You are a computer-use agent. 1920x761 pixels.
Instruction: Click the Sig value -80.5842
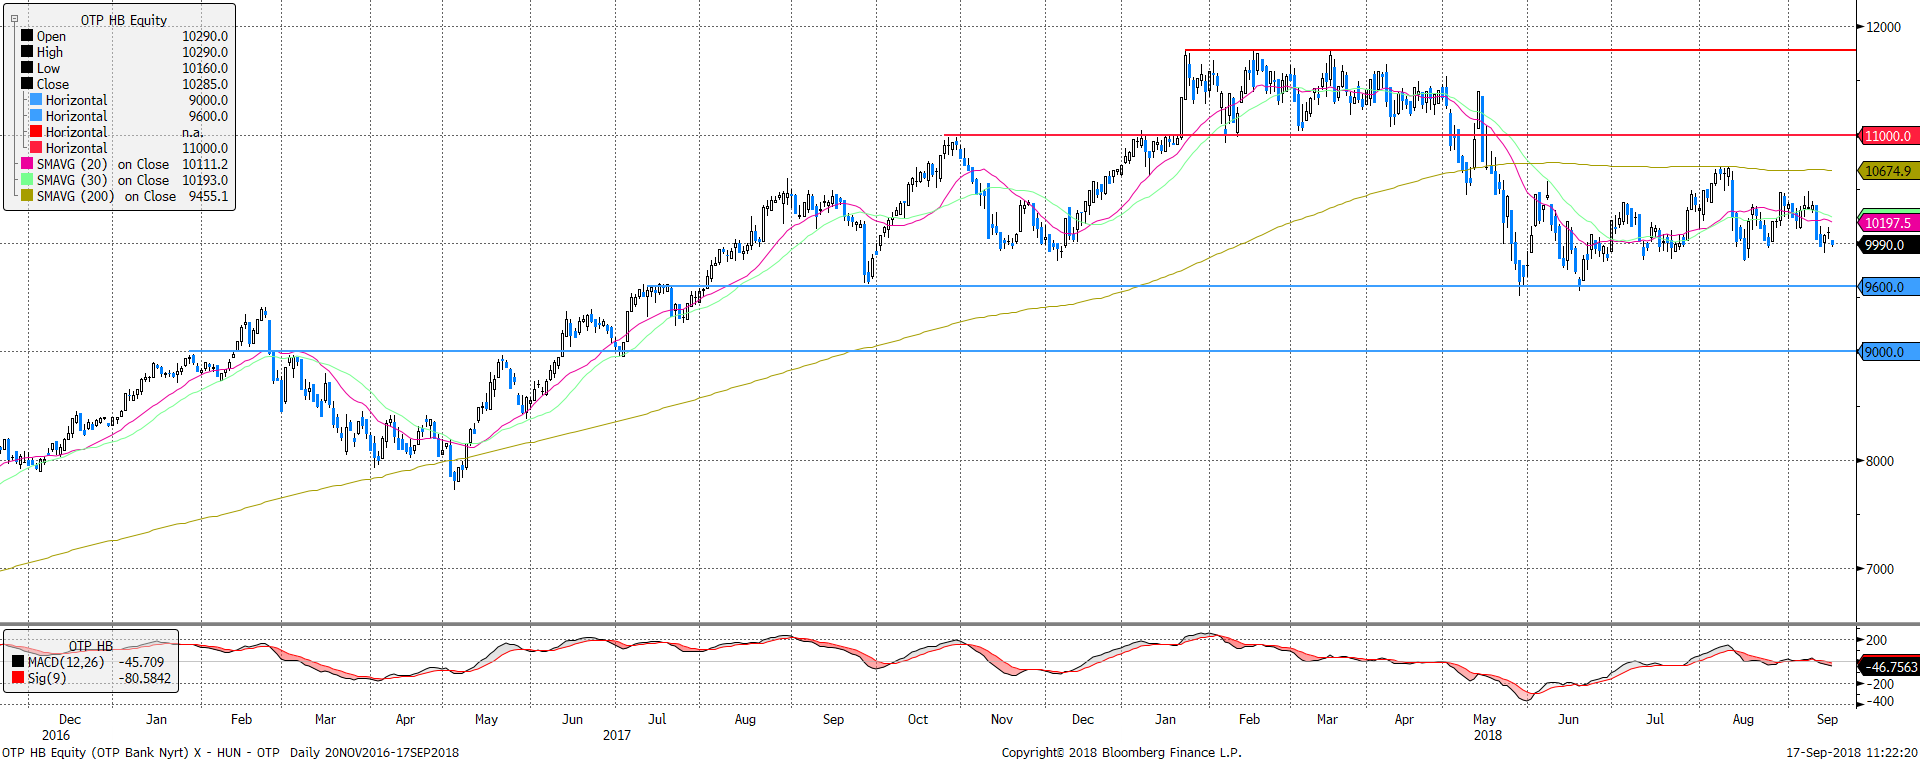tap(145, 678)
